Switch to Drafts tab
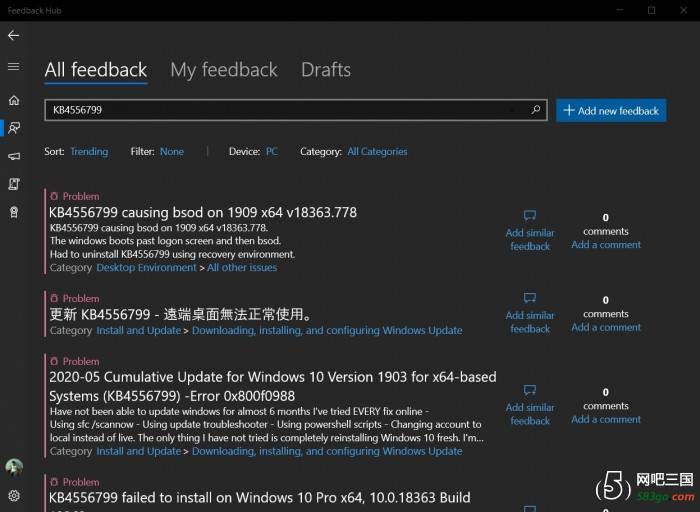 pos(326,70)
